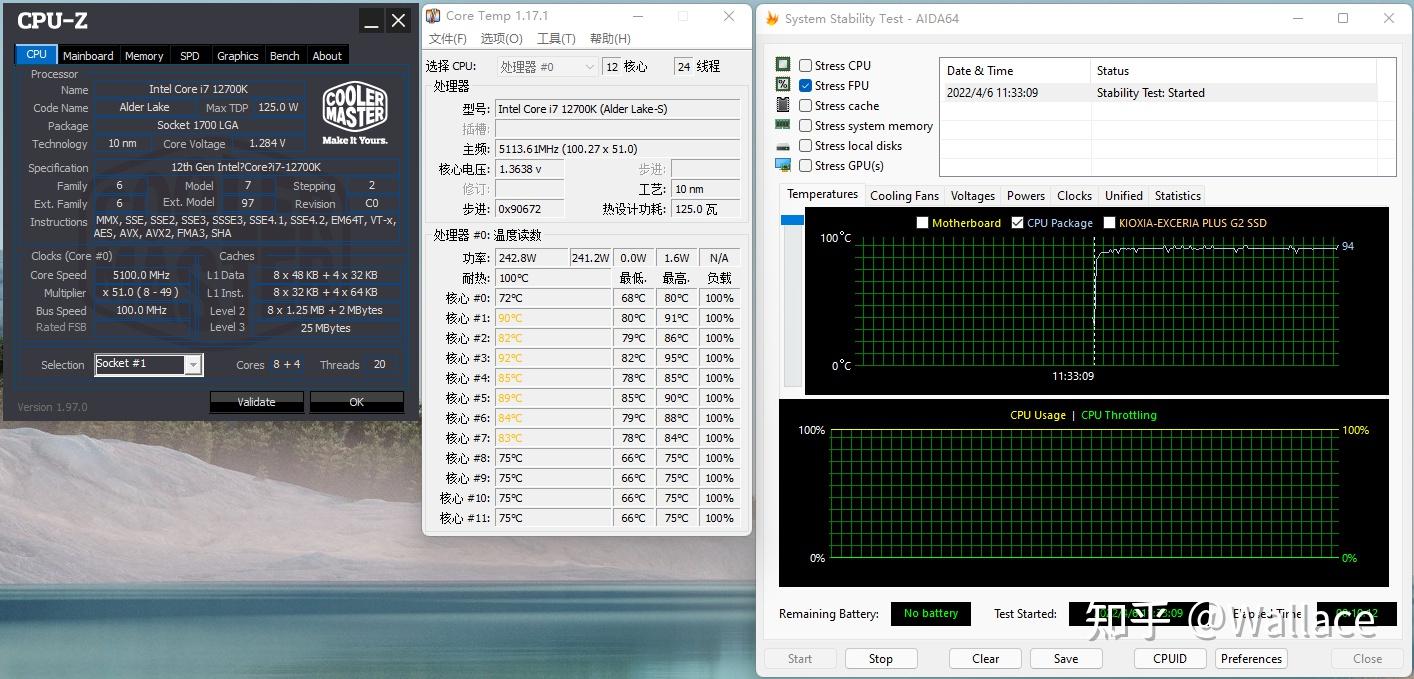The width and height of the screenshot is (1414, 679).
Task: Click the OK button in CPU-Z
Action: click(x=357, y=402)
